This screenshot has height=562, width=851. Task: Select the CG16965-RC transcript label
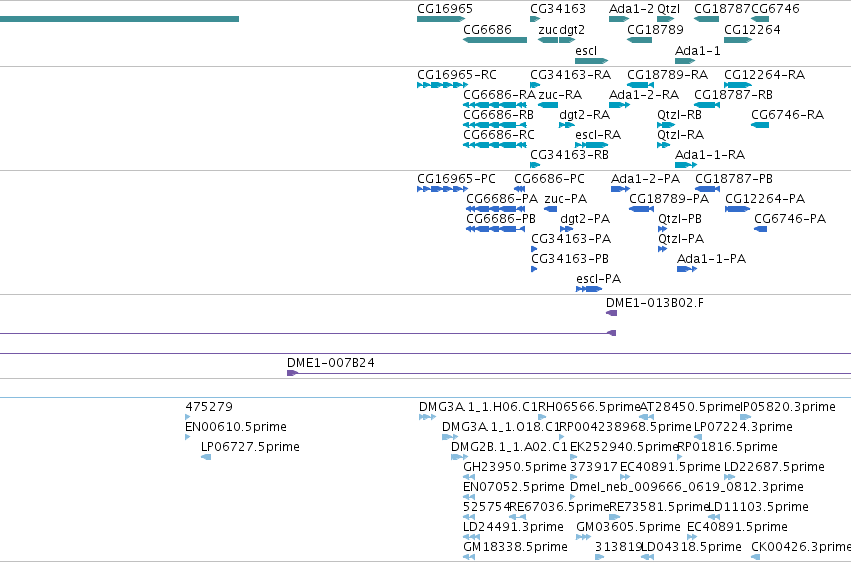click(456, 75)
